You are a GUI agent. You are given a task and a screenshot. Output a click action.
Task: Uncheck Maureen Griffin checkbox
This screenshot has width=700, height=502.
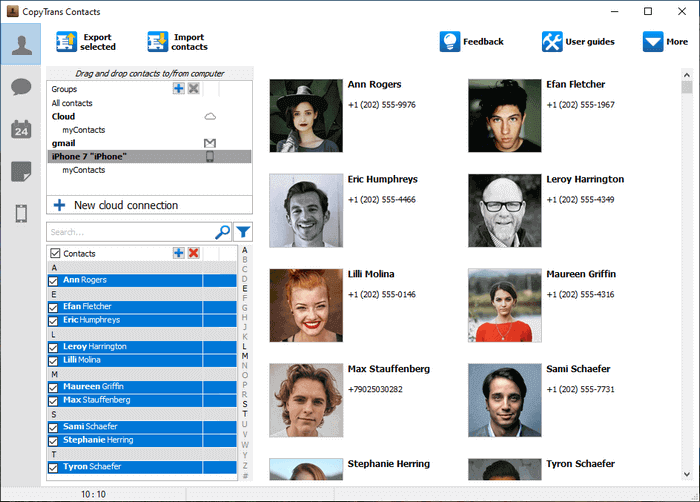[53, 388]
